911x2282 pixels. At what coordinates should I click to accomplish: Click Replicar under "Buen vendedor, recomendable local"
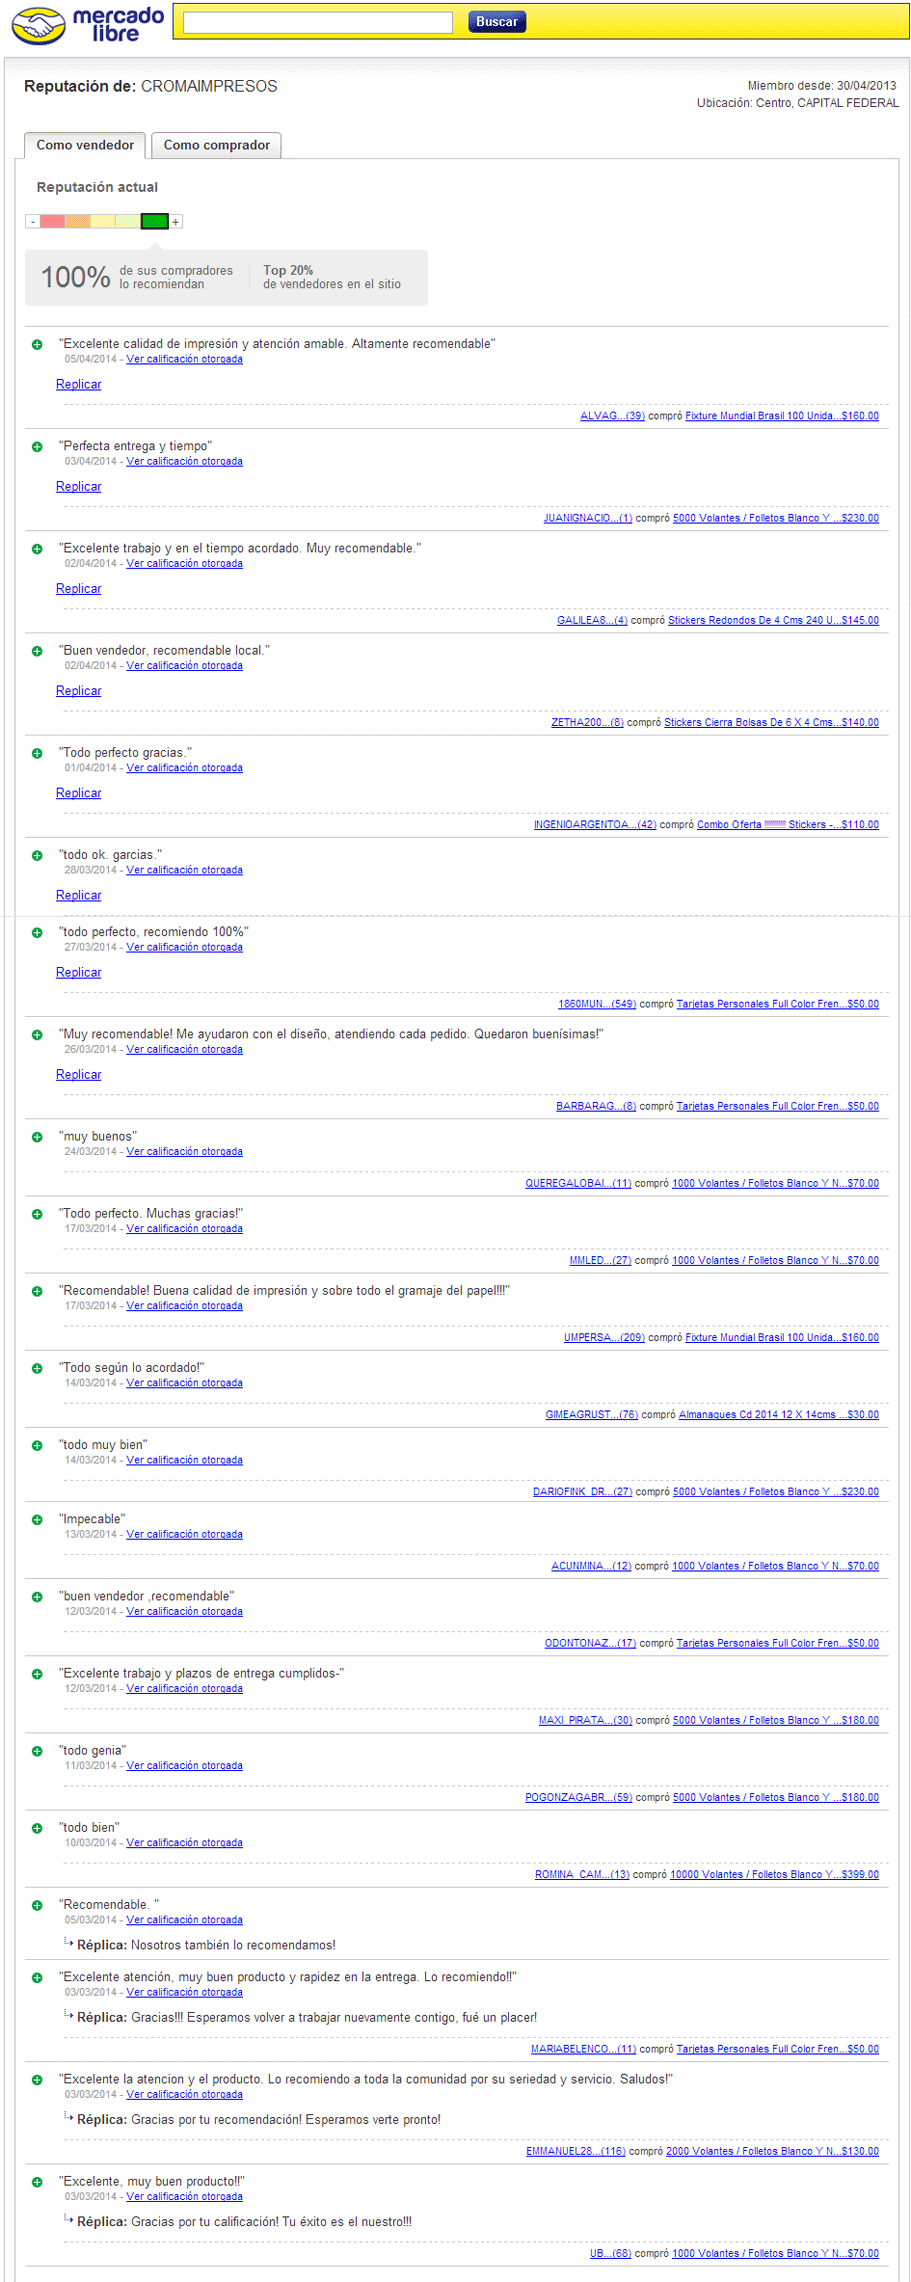[78, 691]
